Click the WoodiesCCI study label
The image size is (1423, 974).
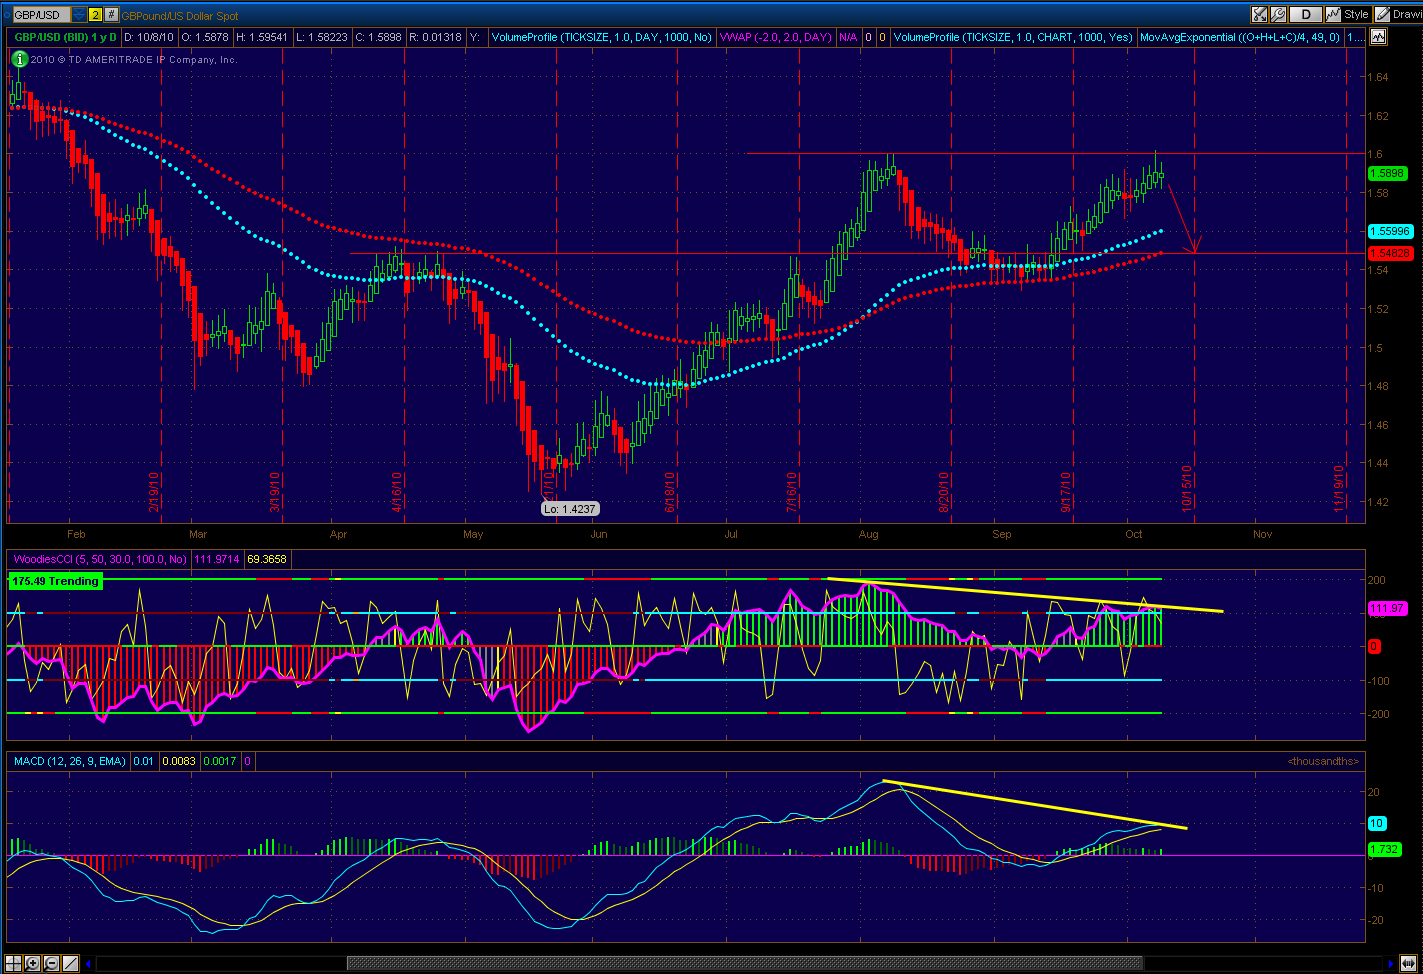click(99, 558)
